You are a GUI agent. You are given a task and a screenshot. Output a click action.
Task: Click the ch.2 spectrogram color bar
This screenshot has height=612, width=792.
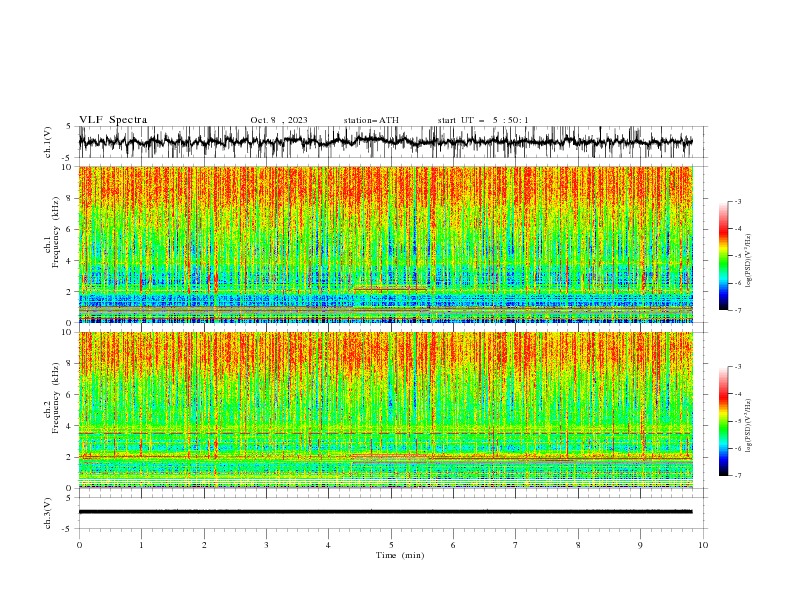(x=723, y=421)
